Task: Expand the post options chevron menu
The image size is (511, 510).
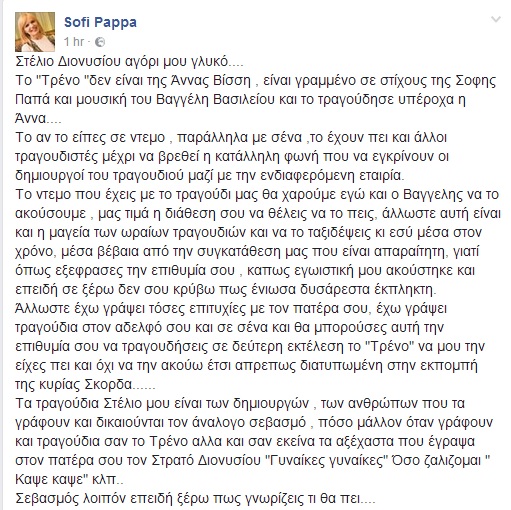Action: tap(496, 20)
